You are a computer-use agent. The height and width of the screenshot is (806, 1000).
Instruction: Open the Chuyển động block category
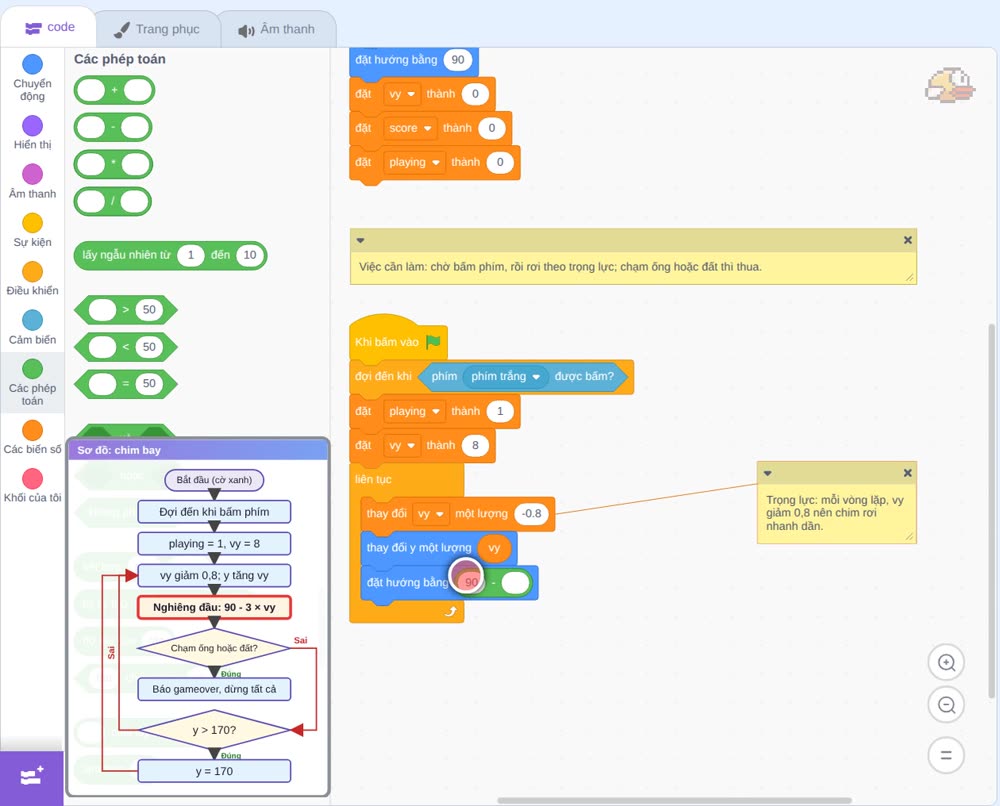[32, 78]
